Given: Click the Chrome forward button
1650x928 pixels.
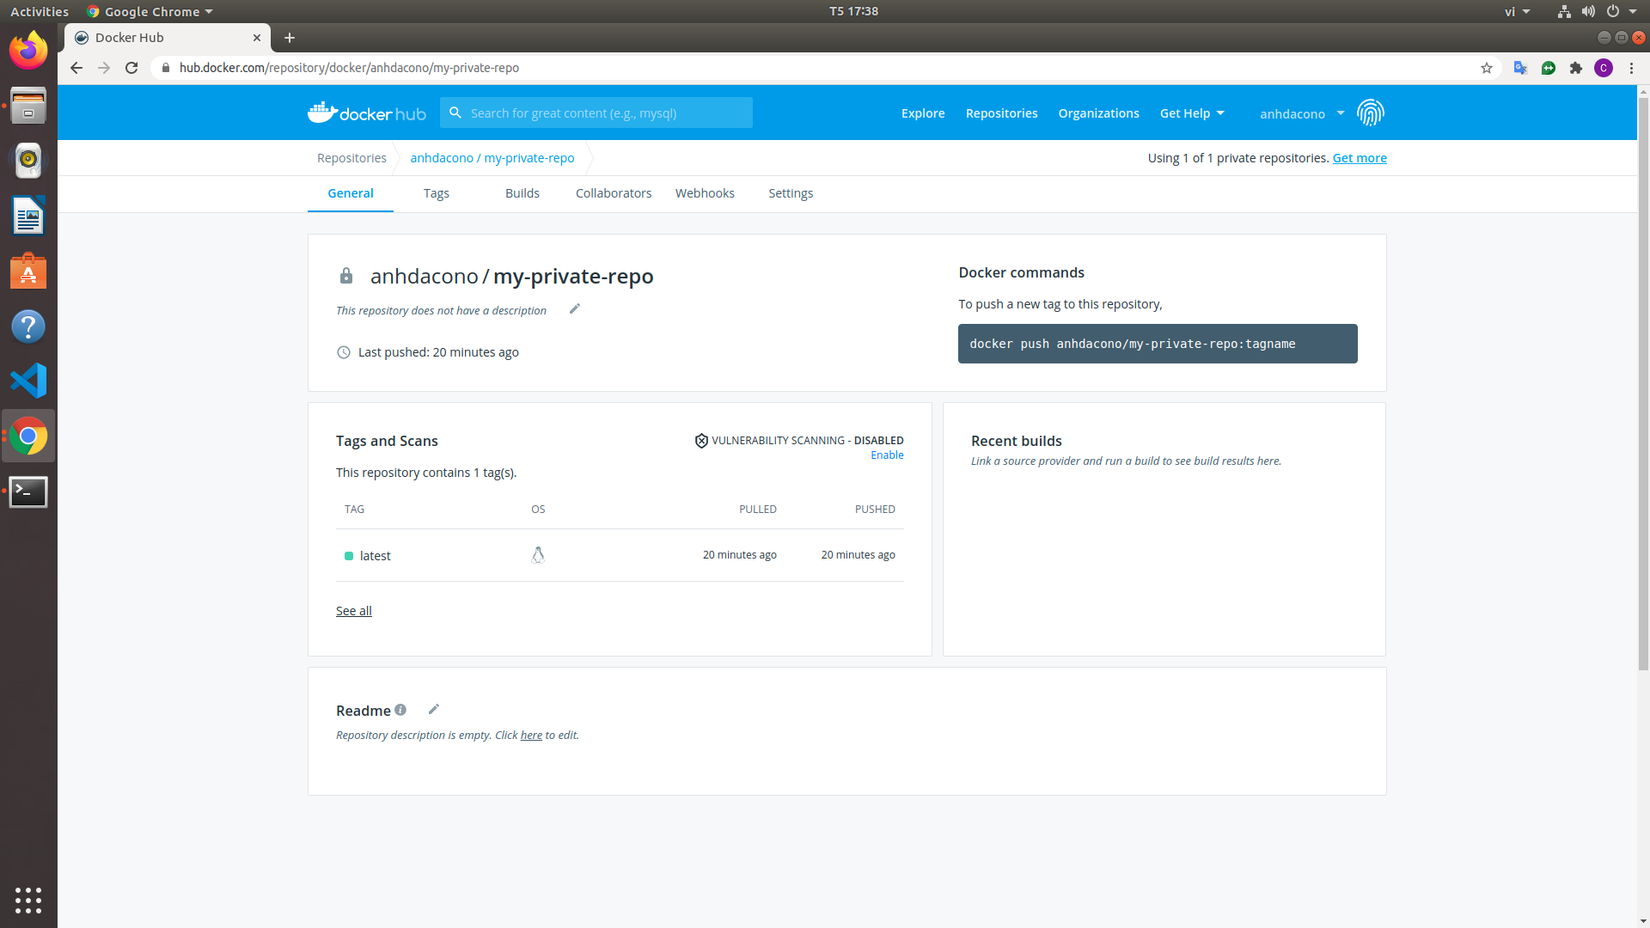Looking at the screenshot, I should point(104,68).
